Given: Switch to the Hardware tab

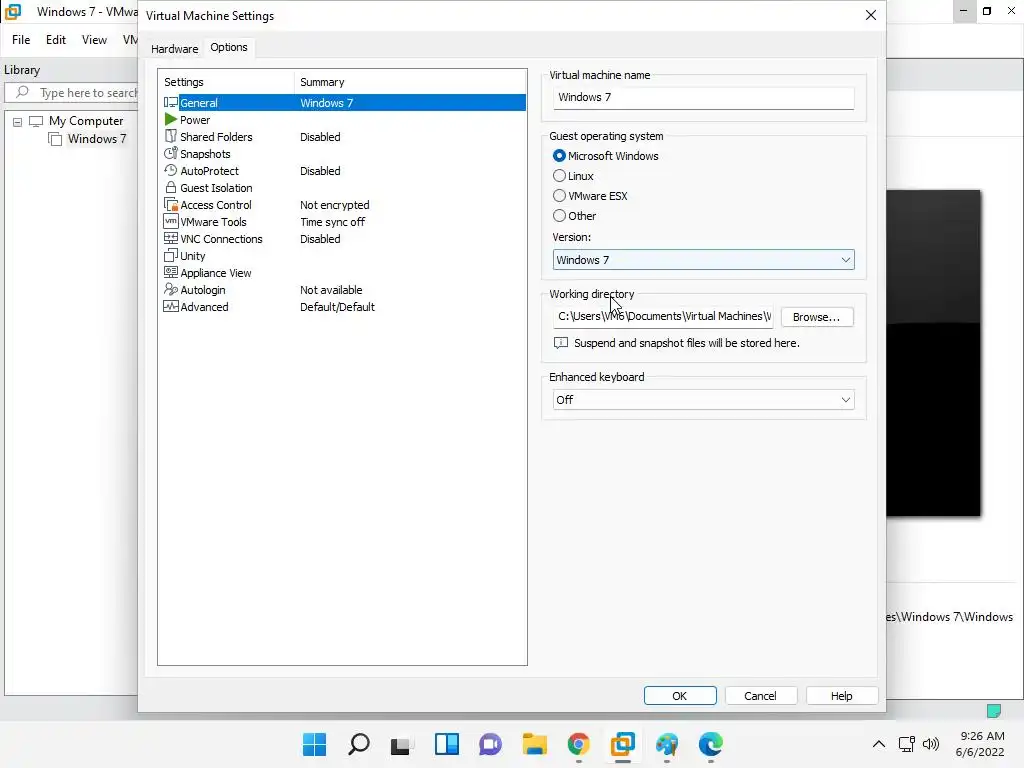Looking at the screenshot, I should pyautogui.click(x=174, y=48).
